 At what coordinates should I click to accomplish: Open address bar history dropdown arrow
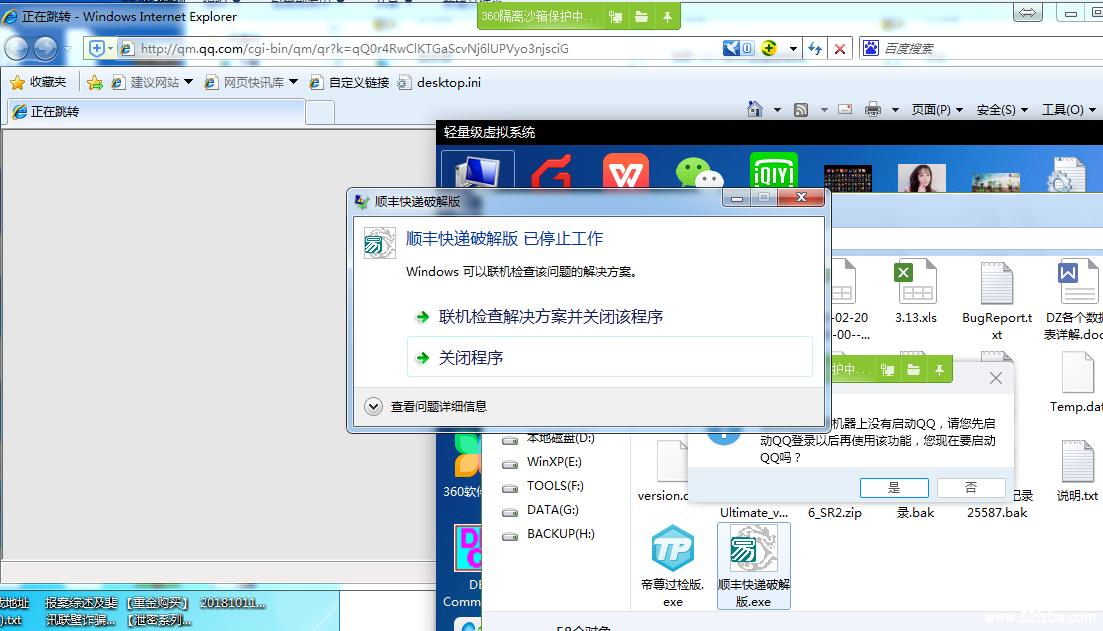pyautogui.click(x=793, y=49)
